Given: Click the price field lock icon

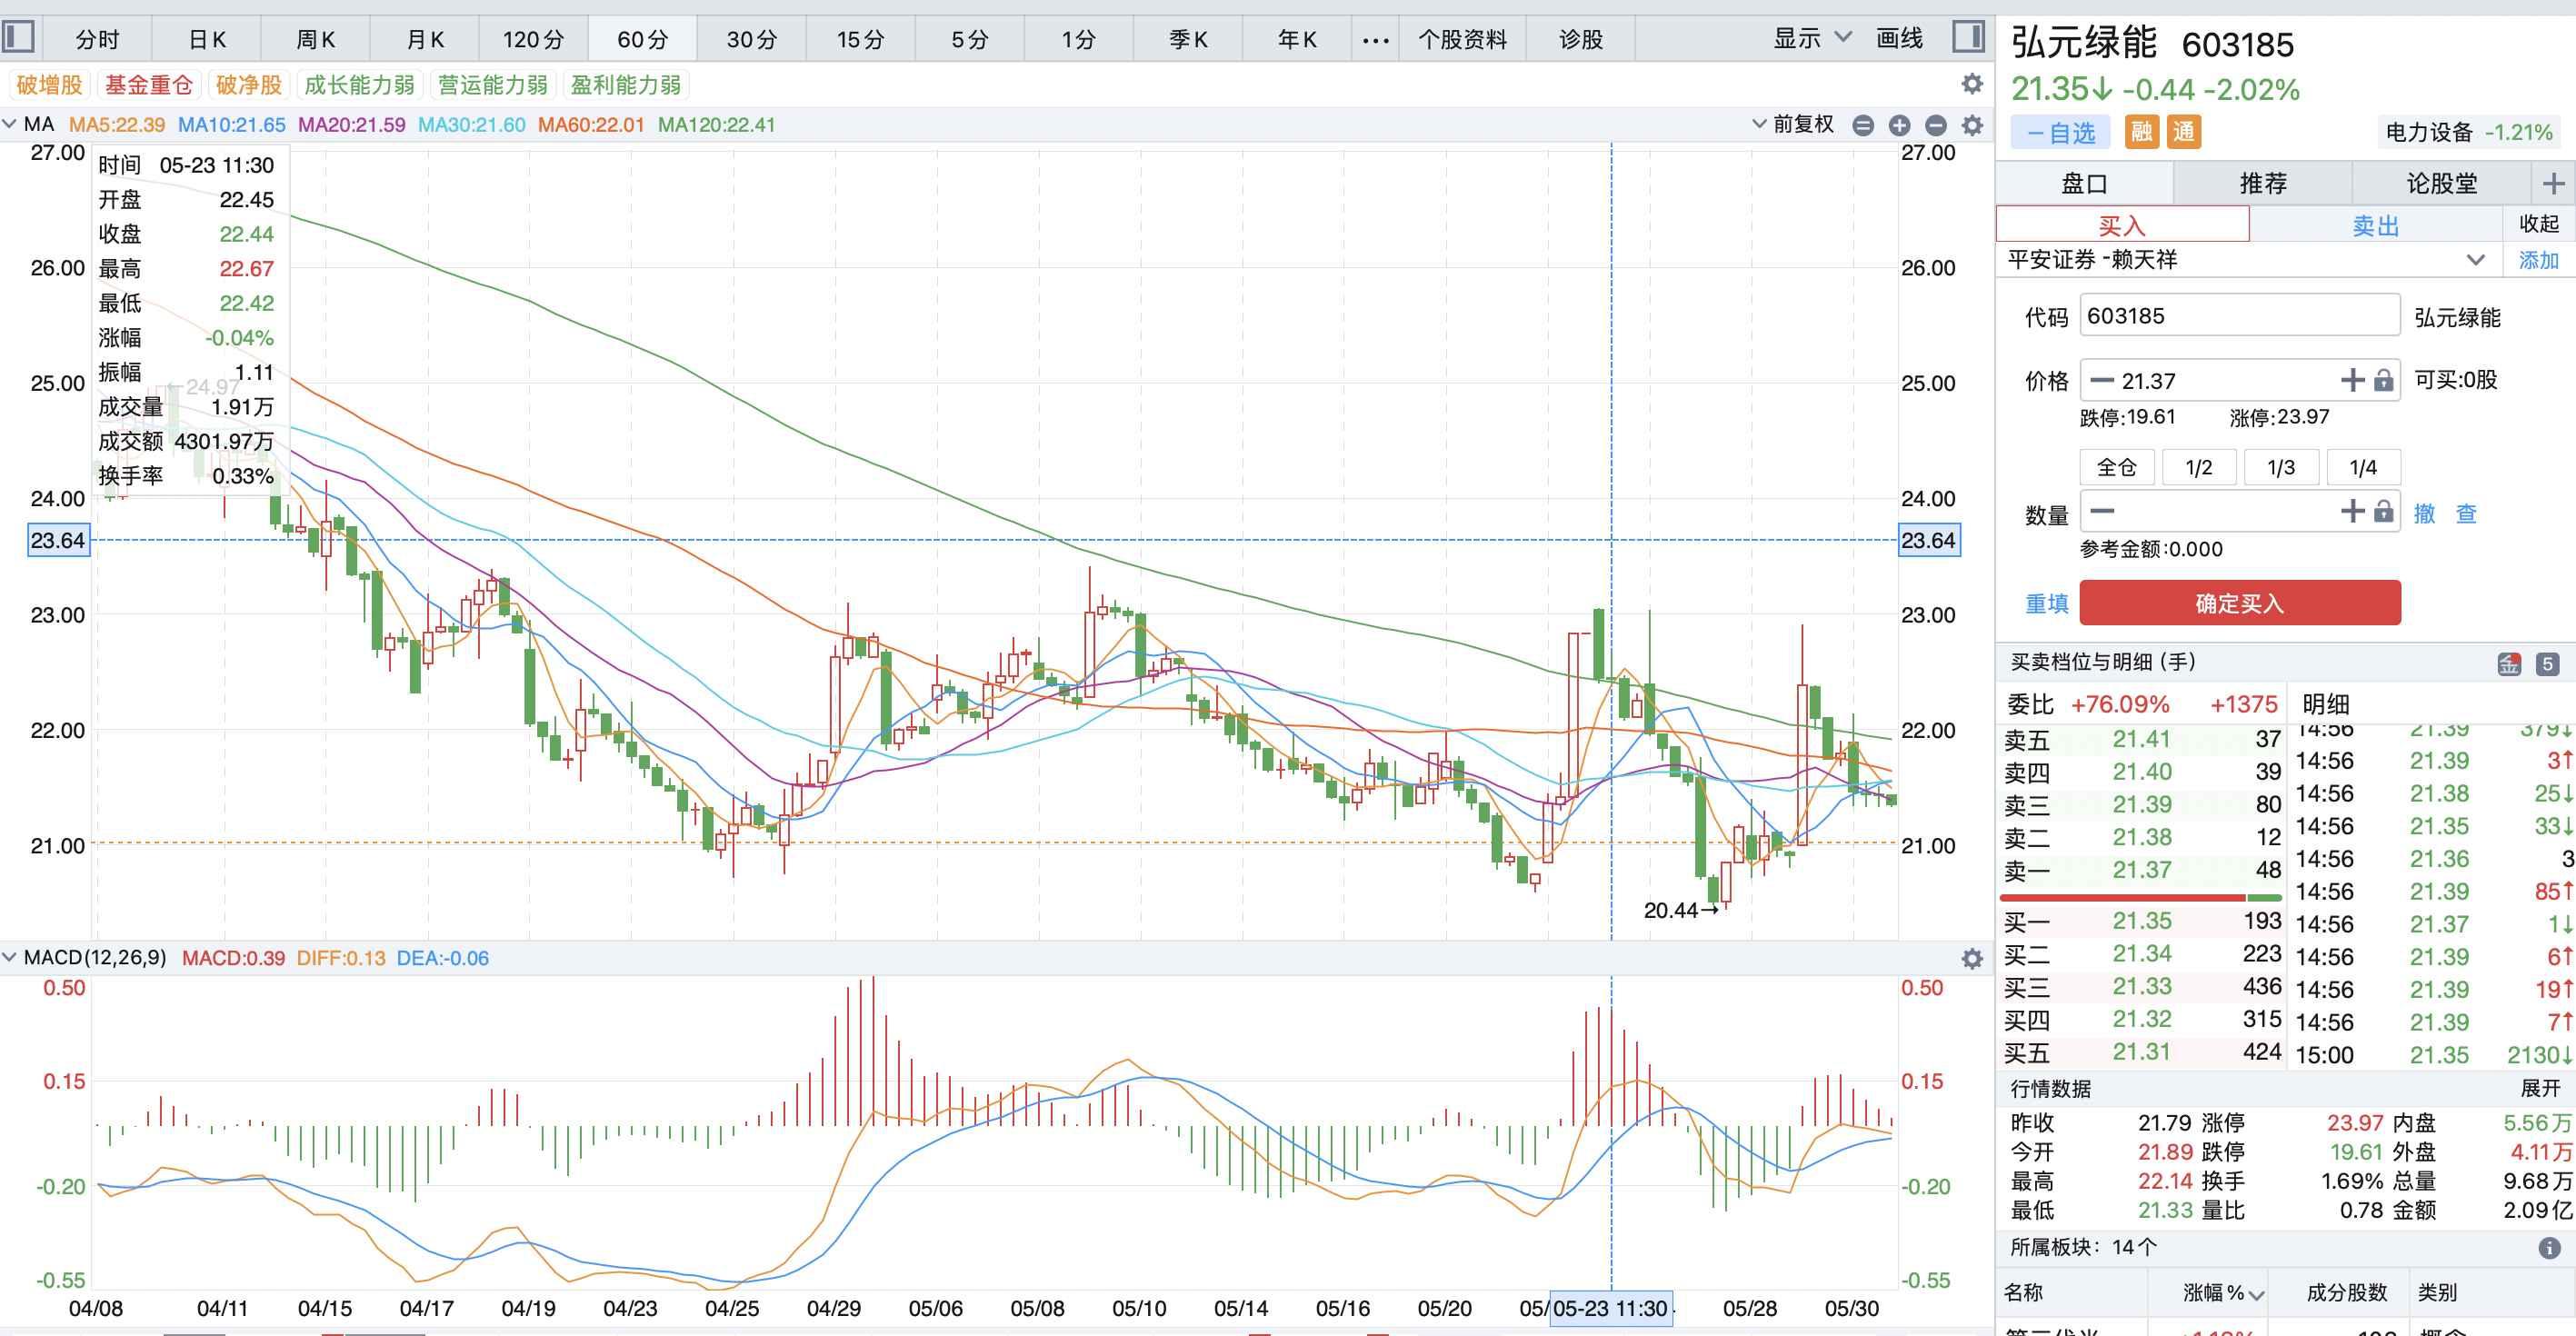Looking at the screenshot, I should point(2384,380).
